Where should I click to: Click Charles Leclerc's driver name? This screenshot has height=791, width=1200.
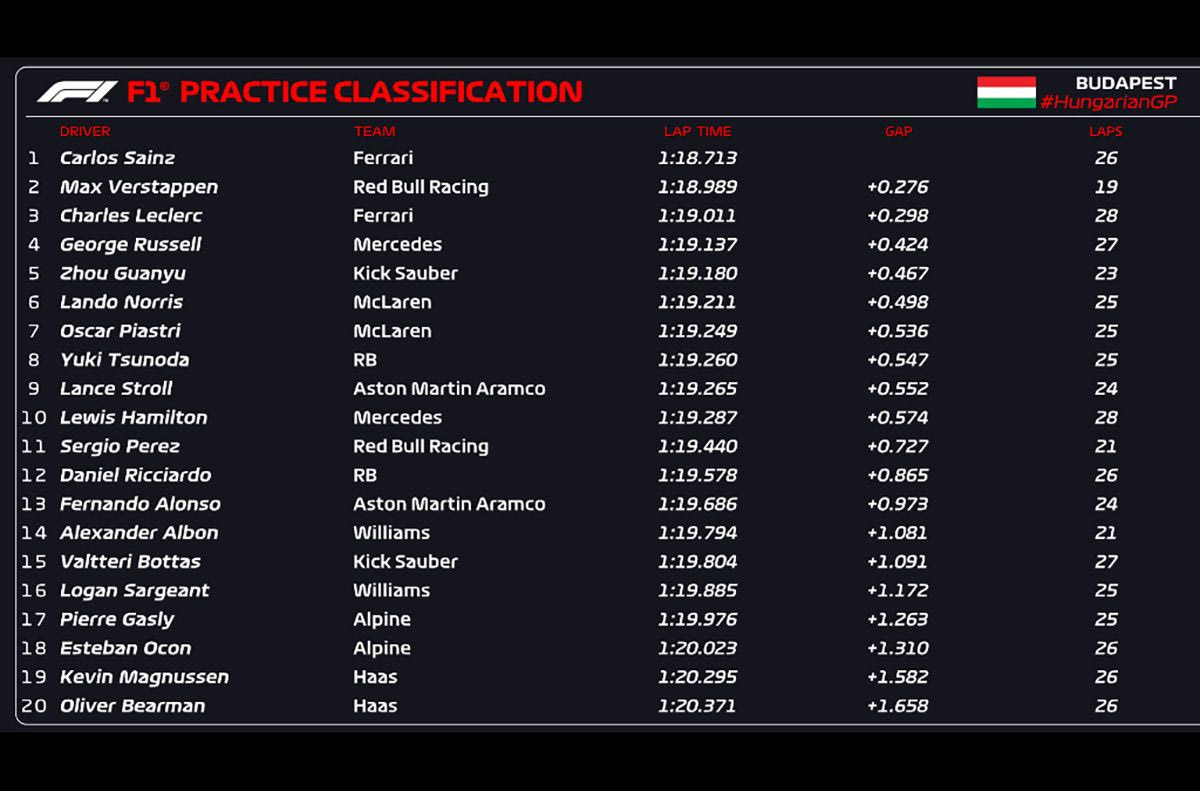point(131,216)
